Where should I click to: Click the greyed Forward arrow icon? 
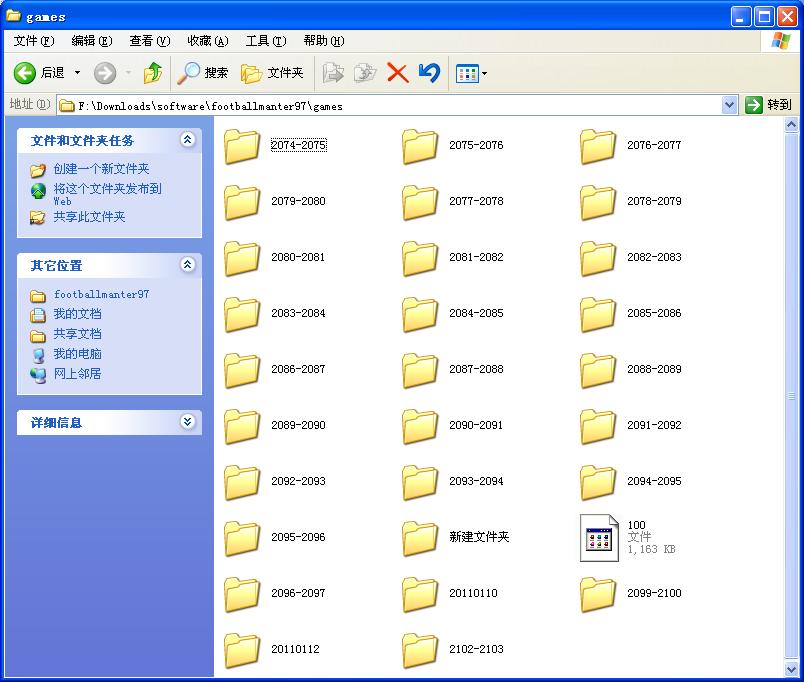[105, 73]
